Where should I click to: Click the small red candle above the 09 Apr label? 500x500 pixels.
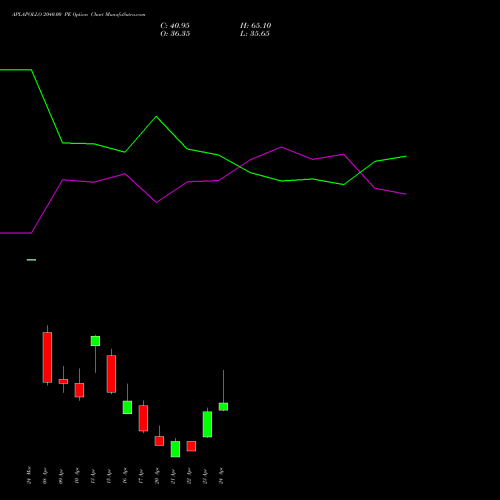[63, 381]
